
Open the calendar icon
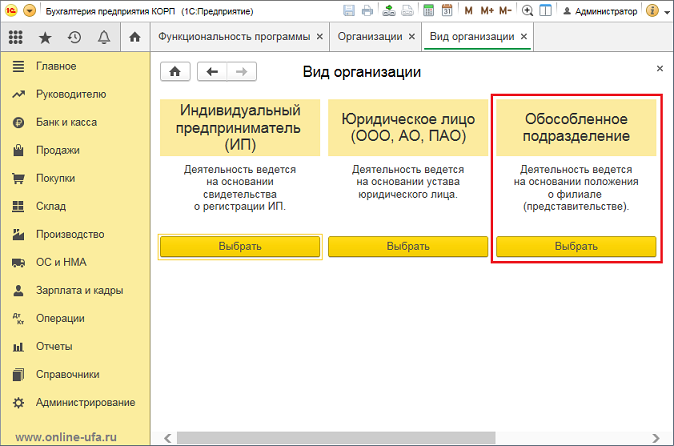[x=447, y=11]
